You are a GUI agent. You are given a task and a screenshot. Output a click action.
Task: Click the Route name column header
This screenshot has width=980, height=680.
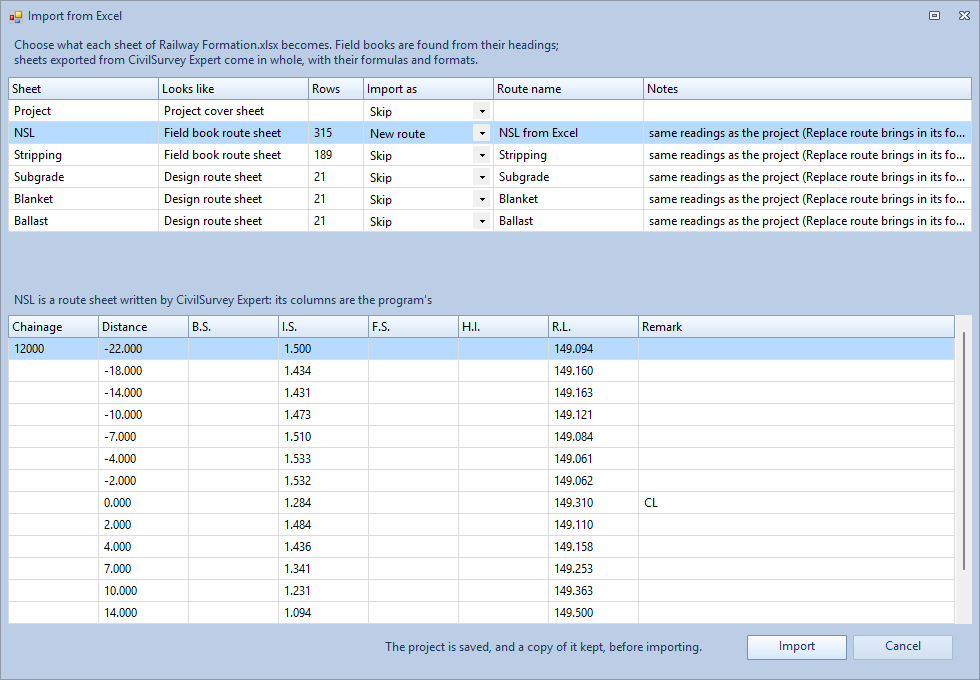pyautogui.click(x=568, y=89)
